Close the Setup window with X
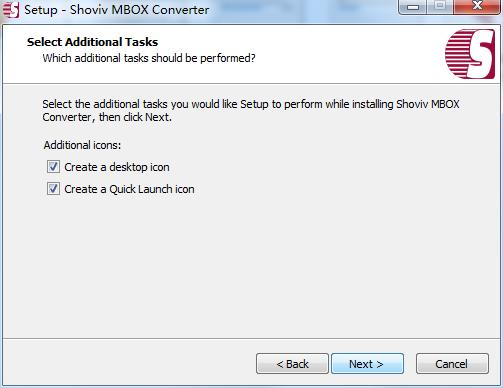 point(477,6)
